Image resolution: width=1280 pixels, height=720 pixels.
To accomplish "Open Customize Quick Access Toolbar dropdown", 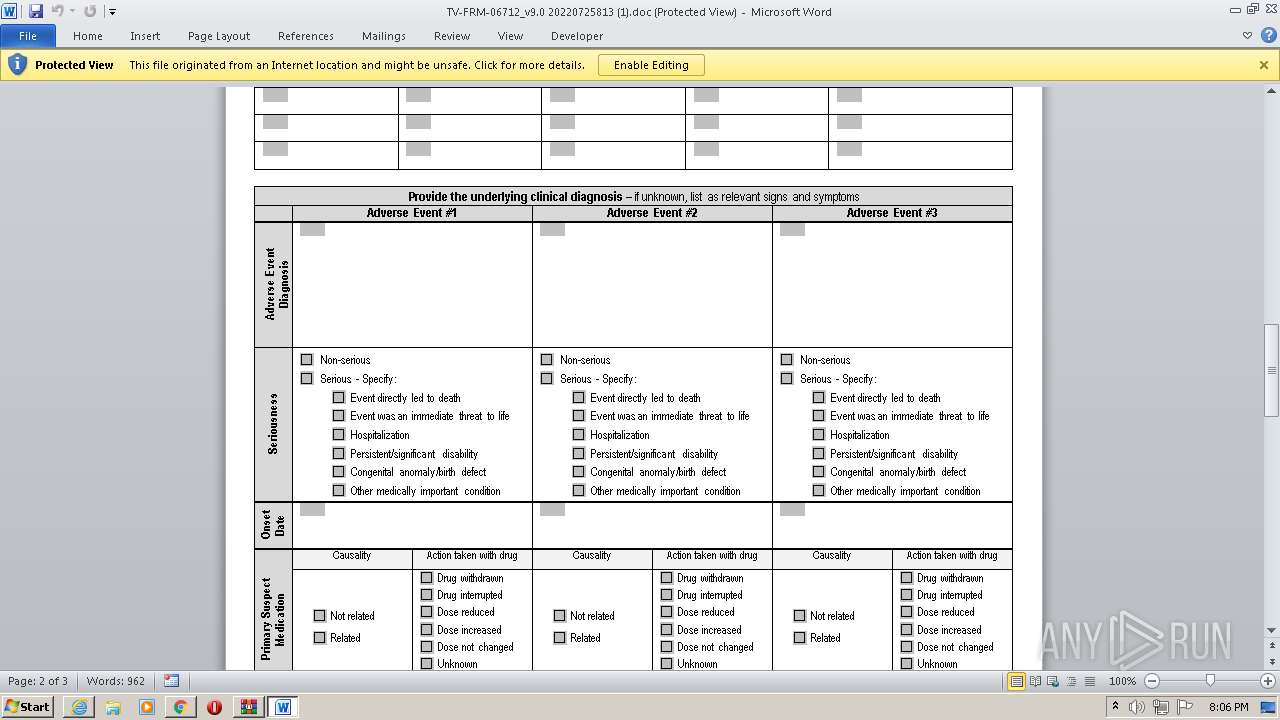I will click(x=112, y=12).
